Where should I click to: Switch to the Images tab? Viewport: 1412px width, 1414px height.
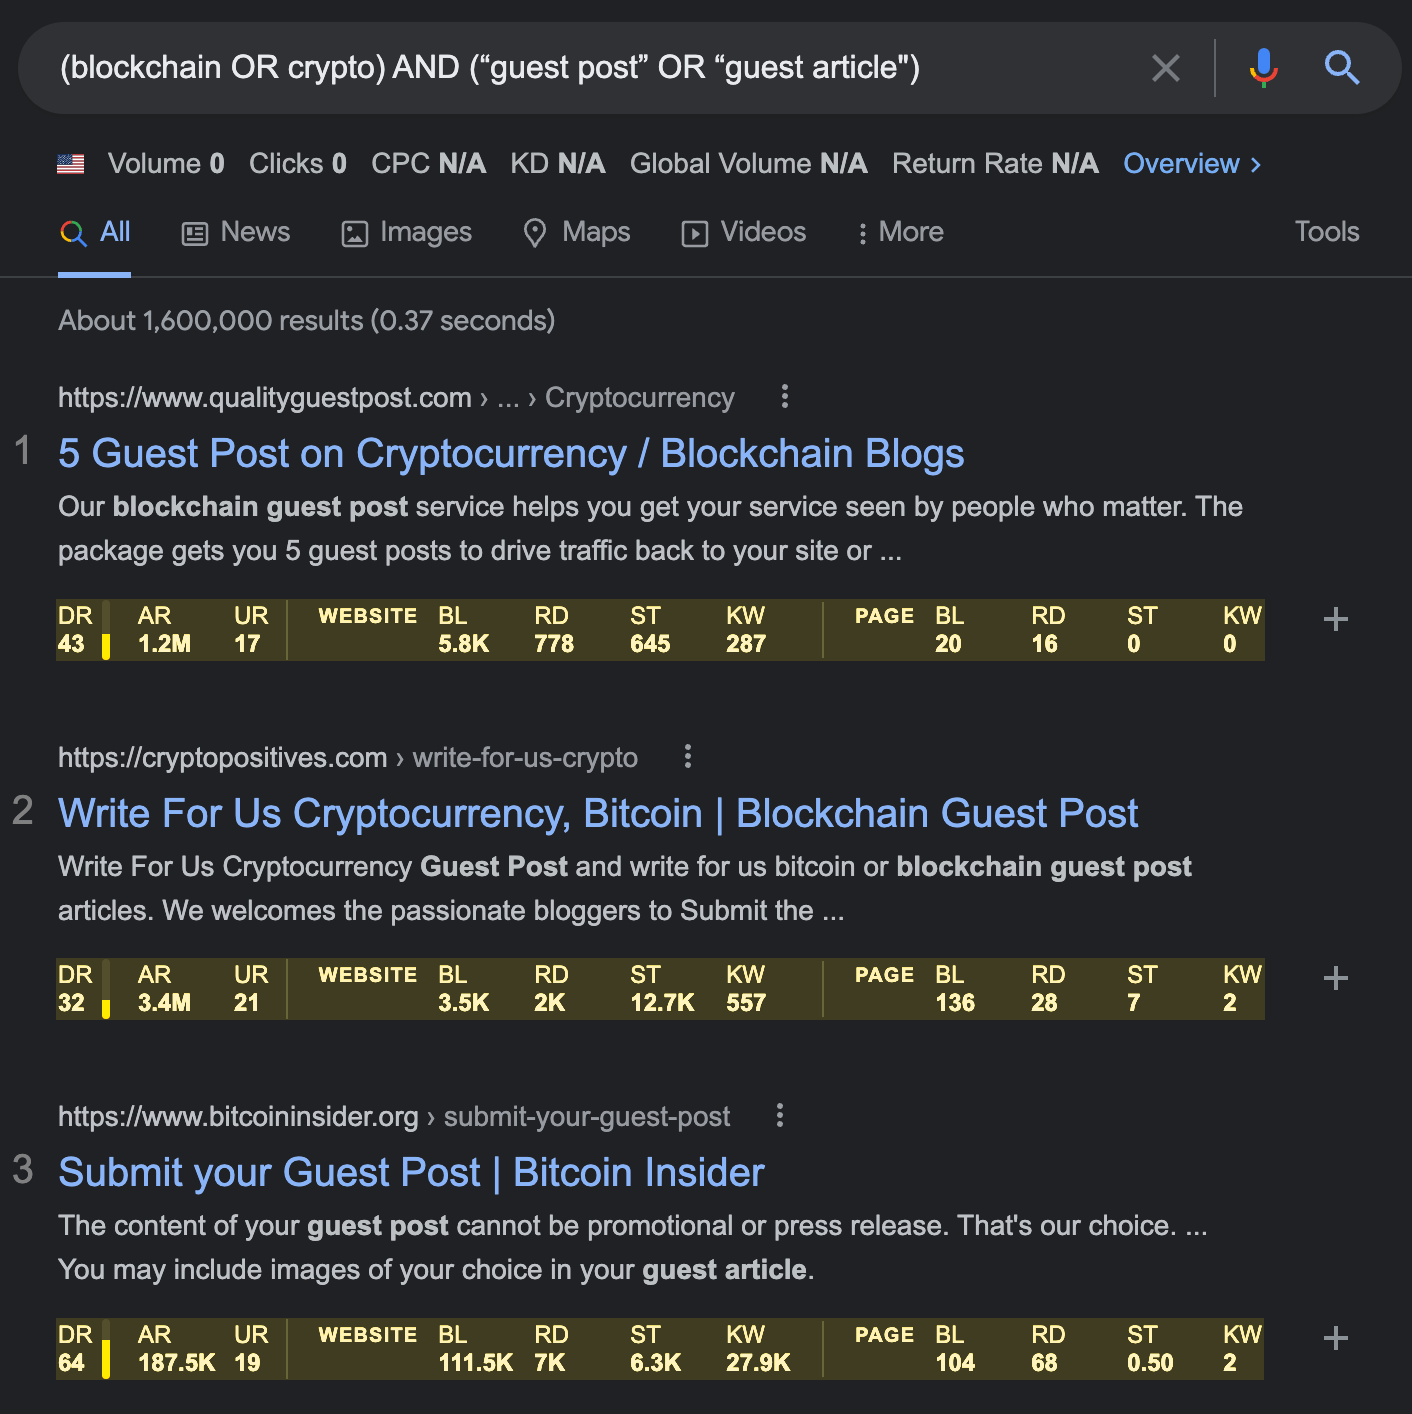tap(406, 232)
